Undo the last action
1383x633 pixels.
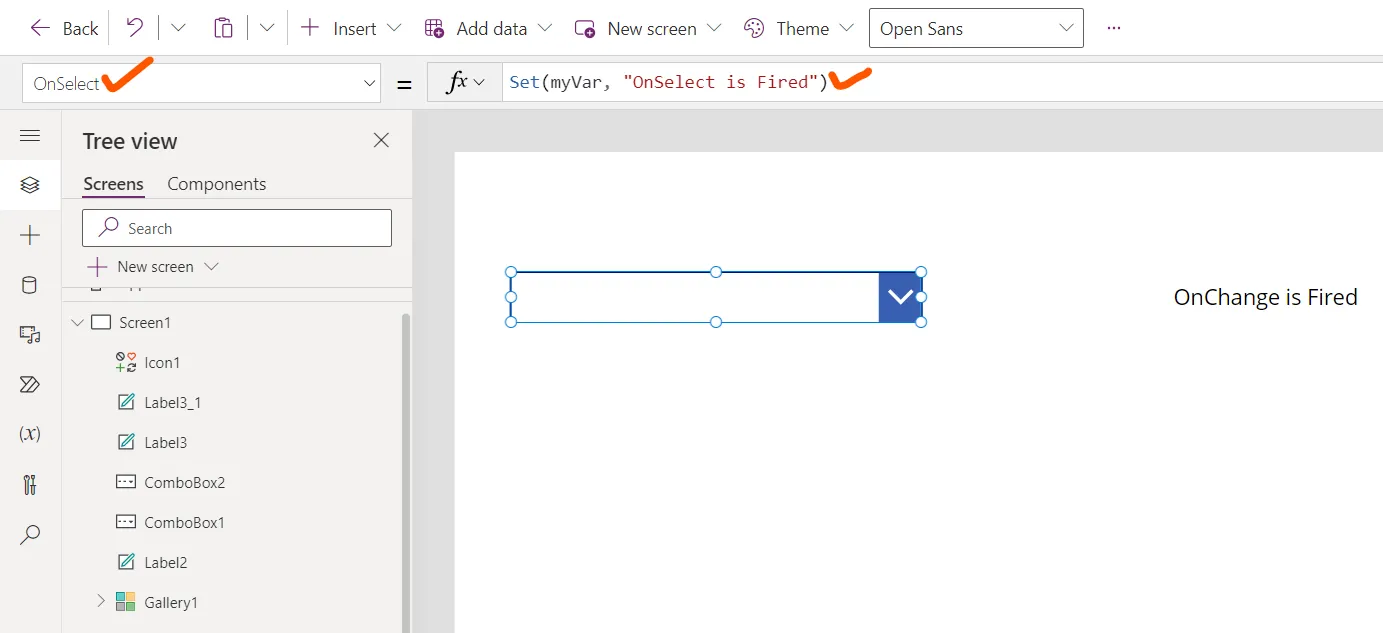(135, 28)
